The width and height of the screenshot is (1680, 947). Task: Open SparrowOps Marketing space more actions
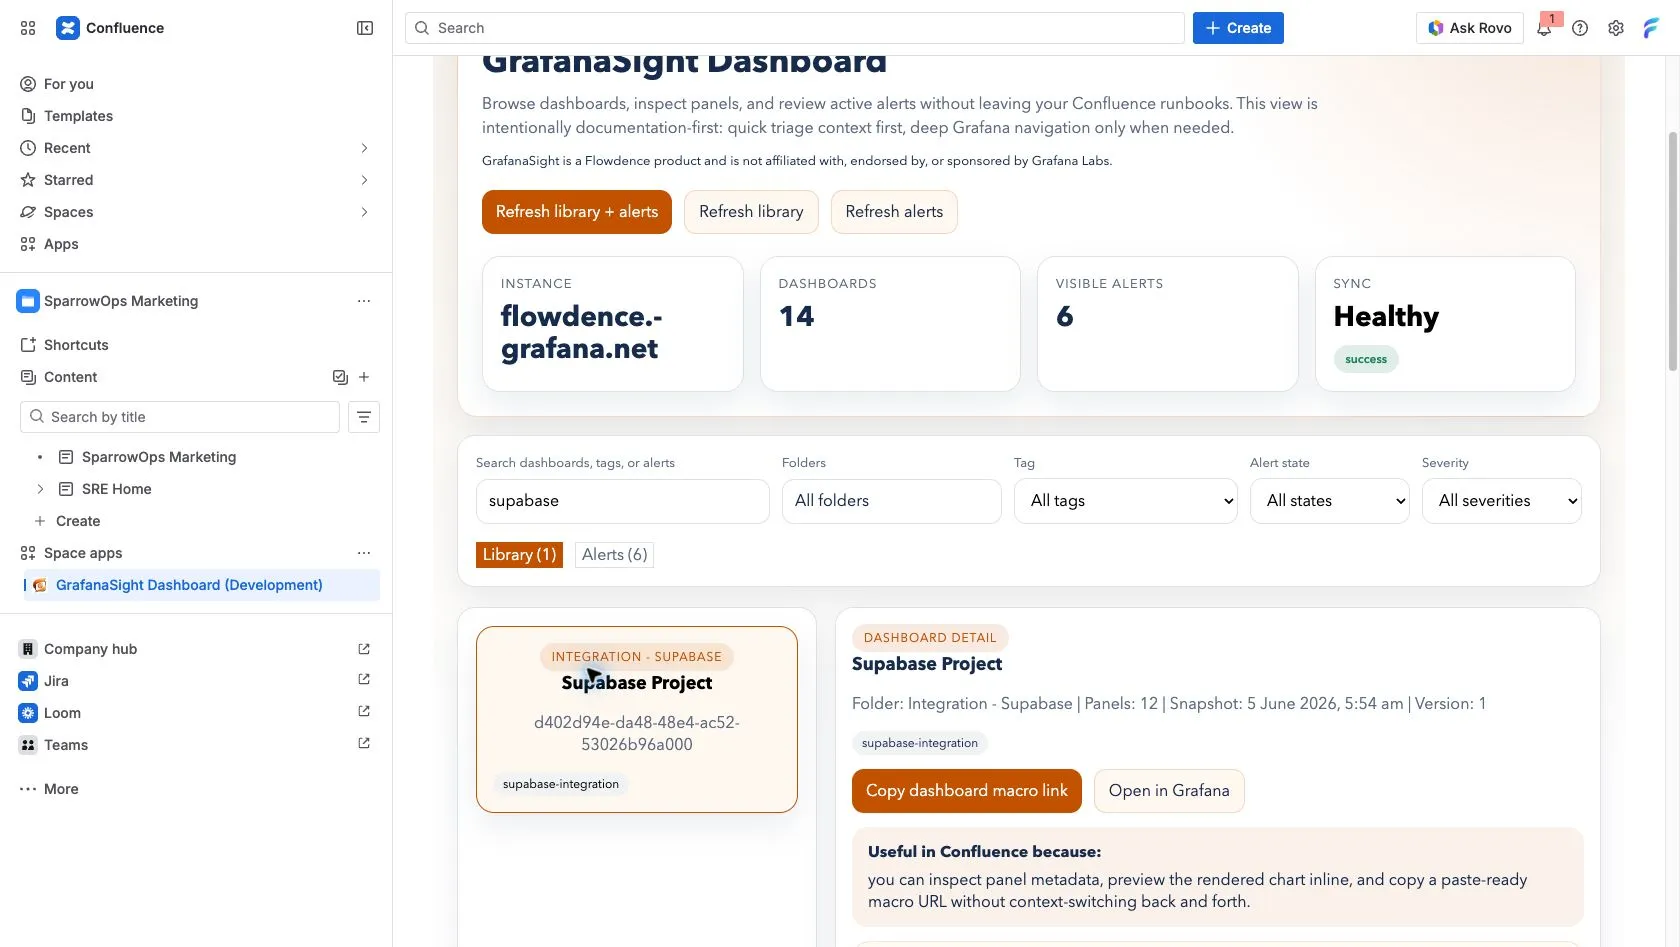(x=364, y=301)
